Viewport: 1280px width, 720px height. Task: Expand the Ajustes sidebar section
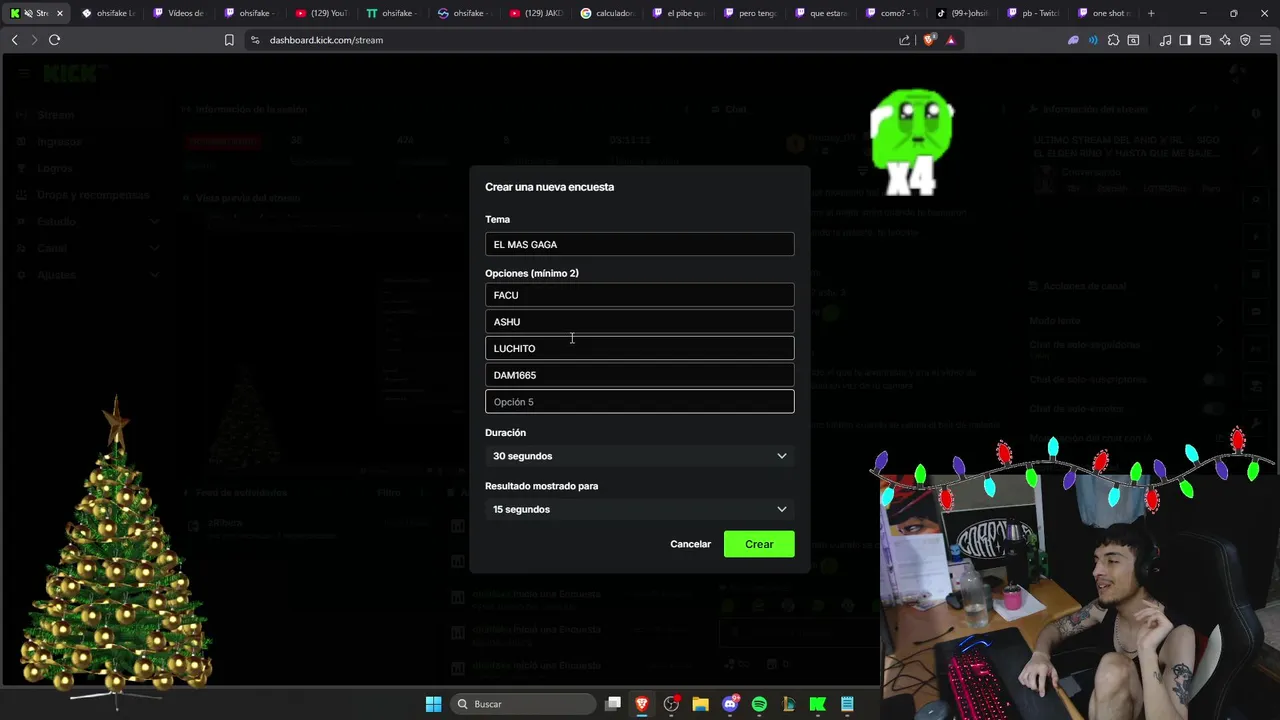(87, 274)
